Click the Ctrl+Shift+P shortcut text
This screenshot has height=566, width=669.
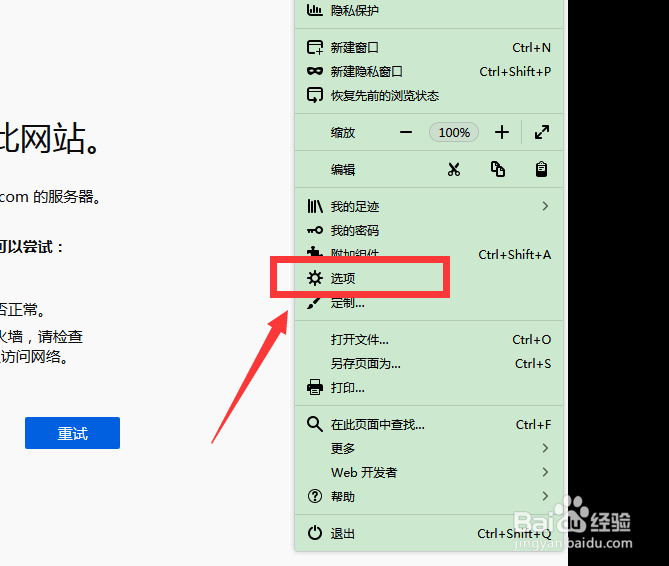[515, 71]
